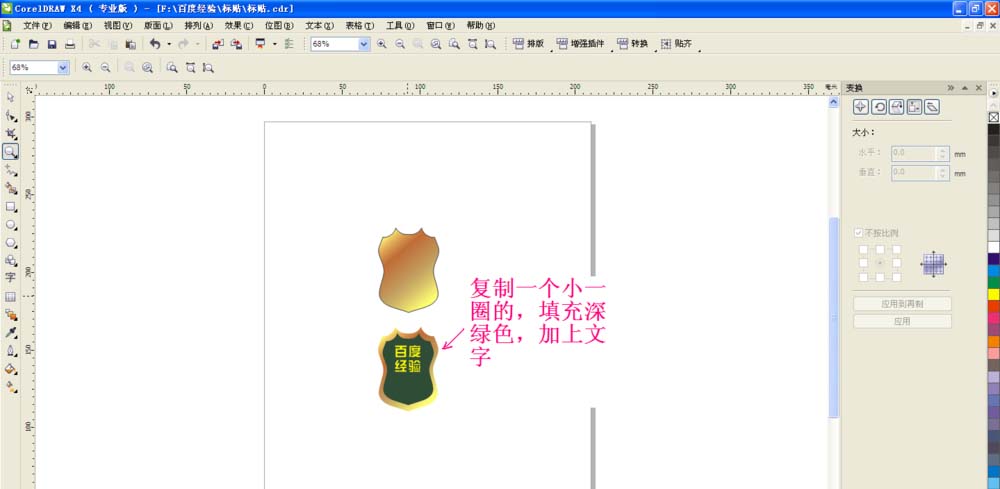Viewport: 1000px width, 489px height.
Task: Create a new document from toolbar
Action: [15, 44]
